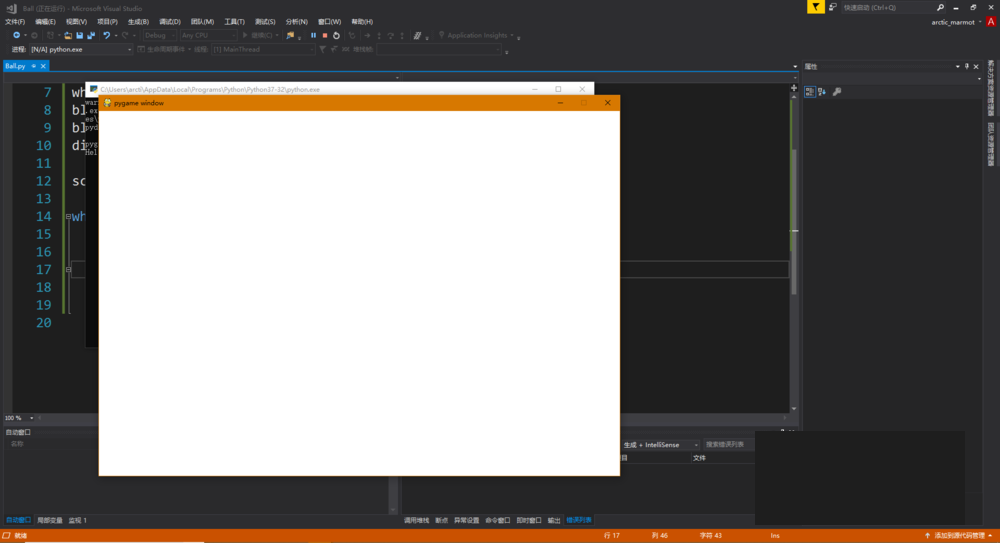Click the Show Next Statement arrow icon

[x=367, y=36]
